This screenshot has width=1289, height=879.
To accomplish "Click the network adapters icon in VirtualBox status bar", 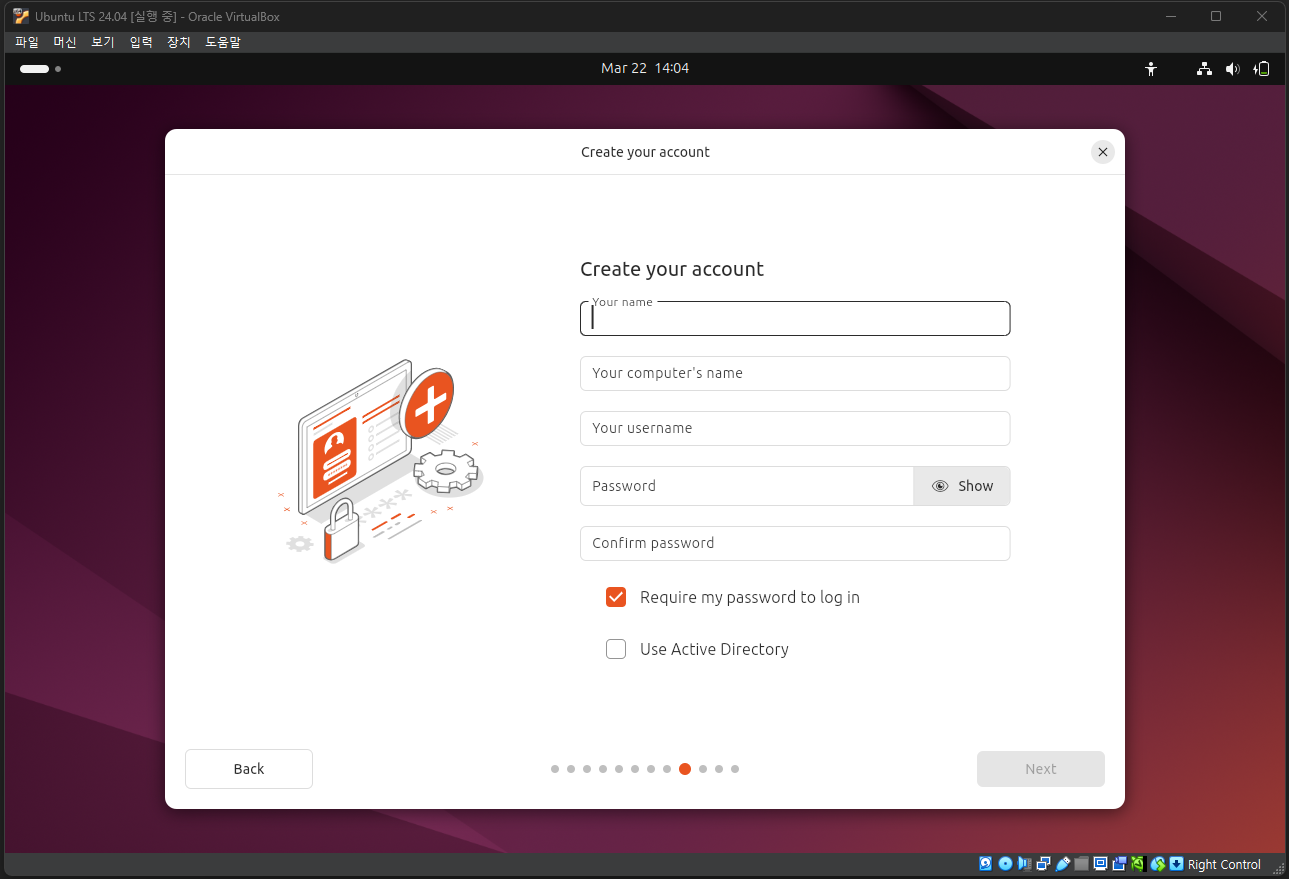I will [x=1043, y=864].
